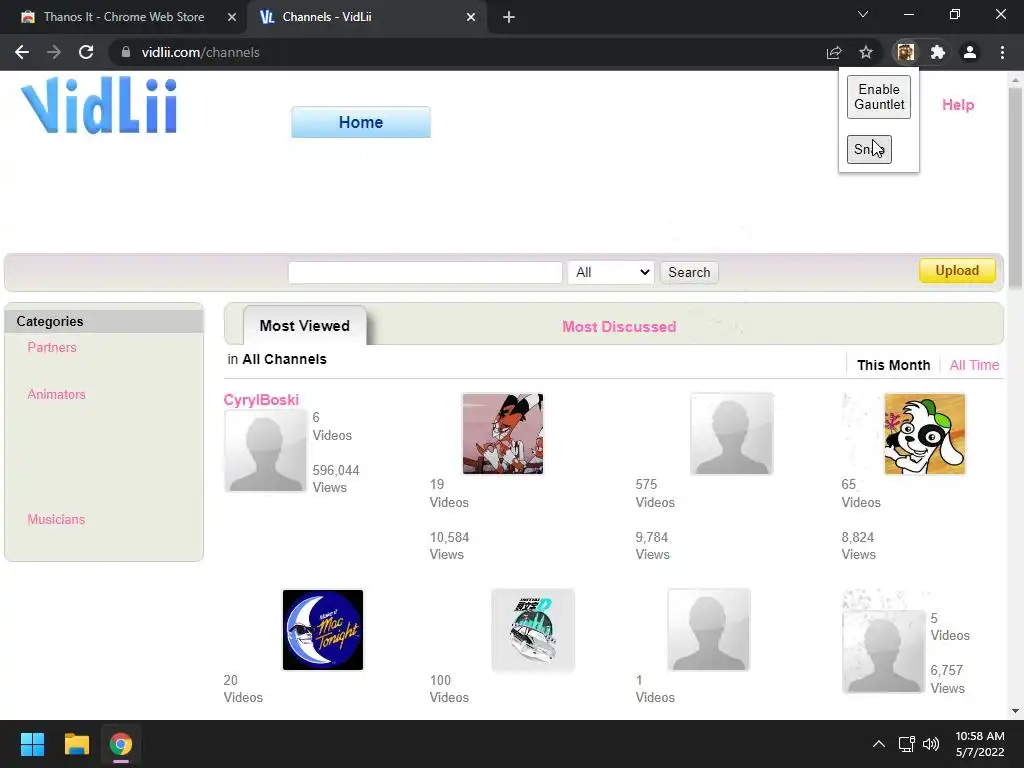The width and height of the screenshot is (1024, 768).
Task: Open default avatar channel with 575 videos
Action: [x=731, y=434]
